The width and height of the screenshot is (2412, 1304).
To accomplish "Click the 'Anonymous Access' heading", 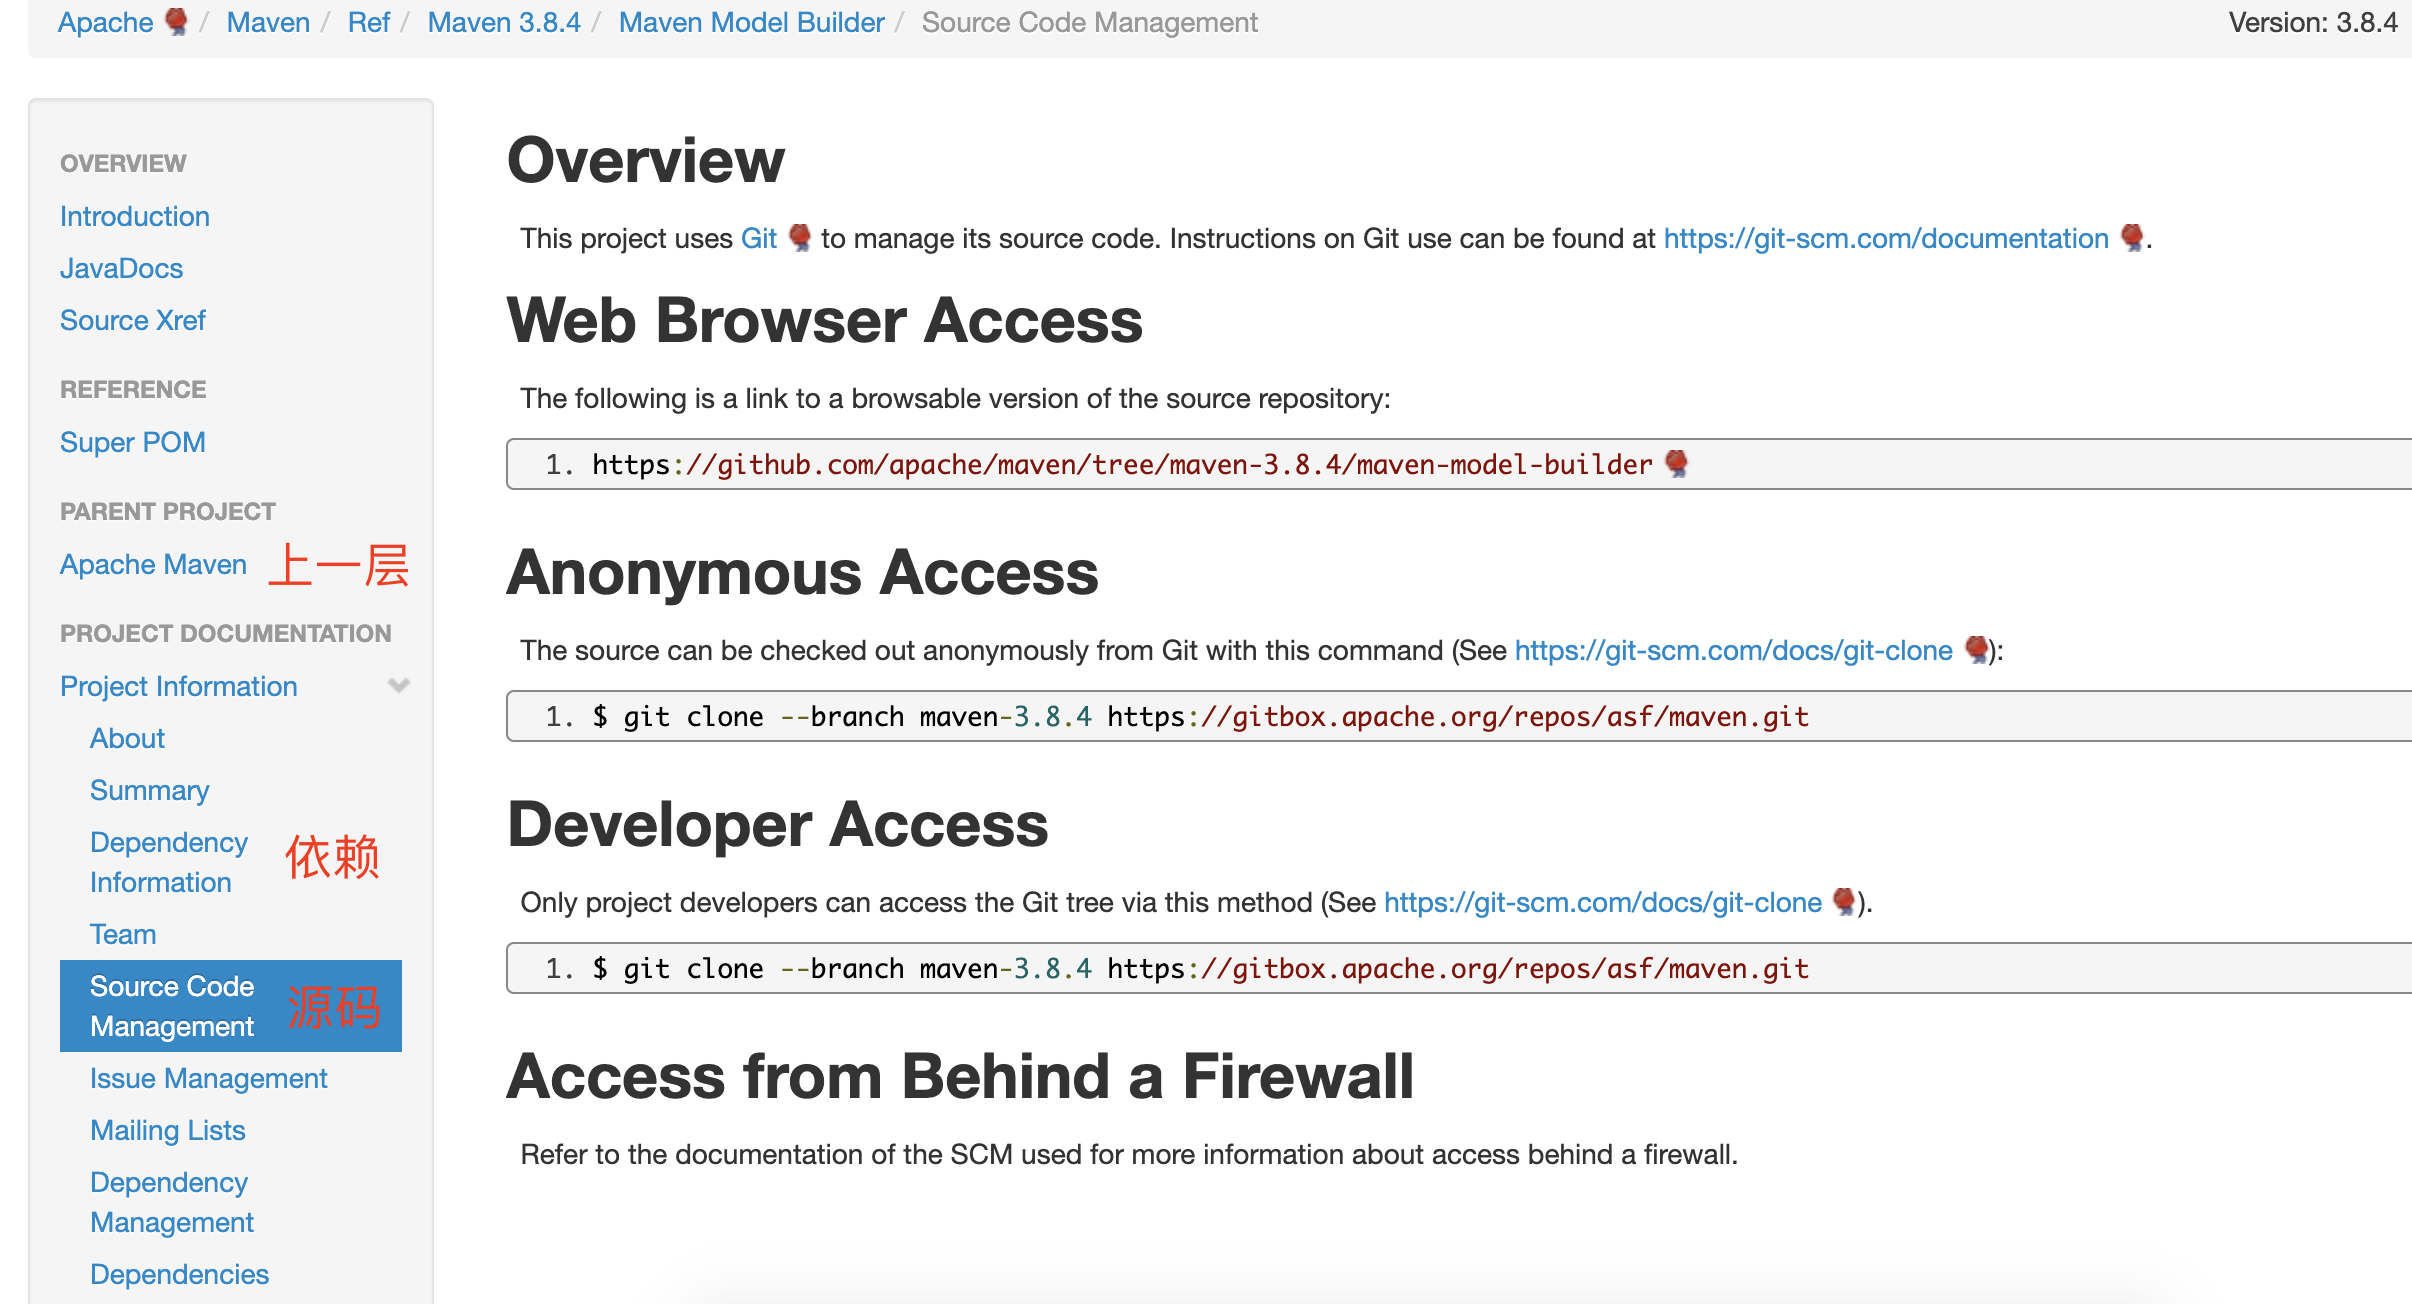I will 803,572.
